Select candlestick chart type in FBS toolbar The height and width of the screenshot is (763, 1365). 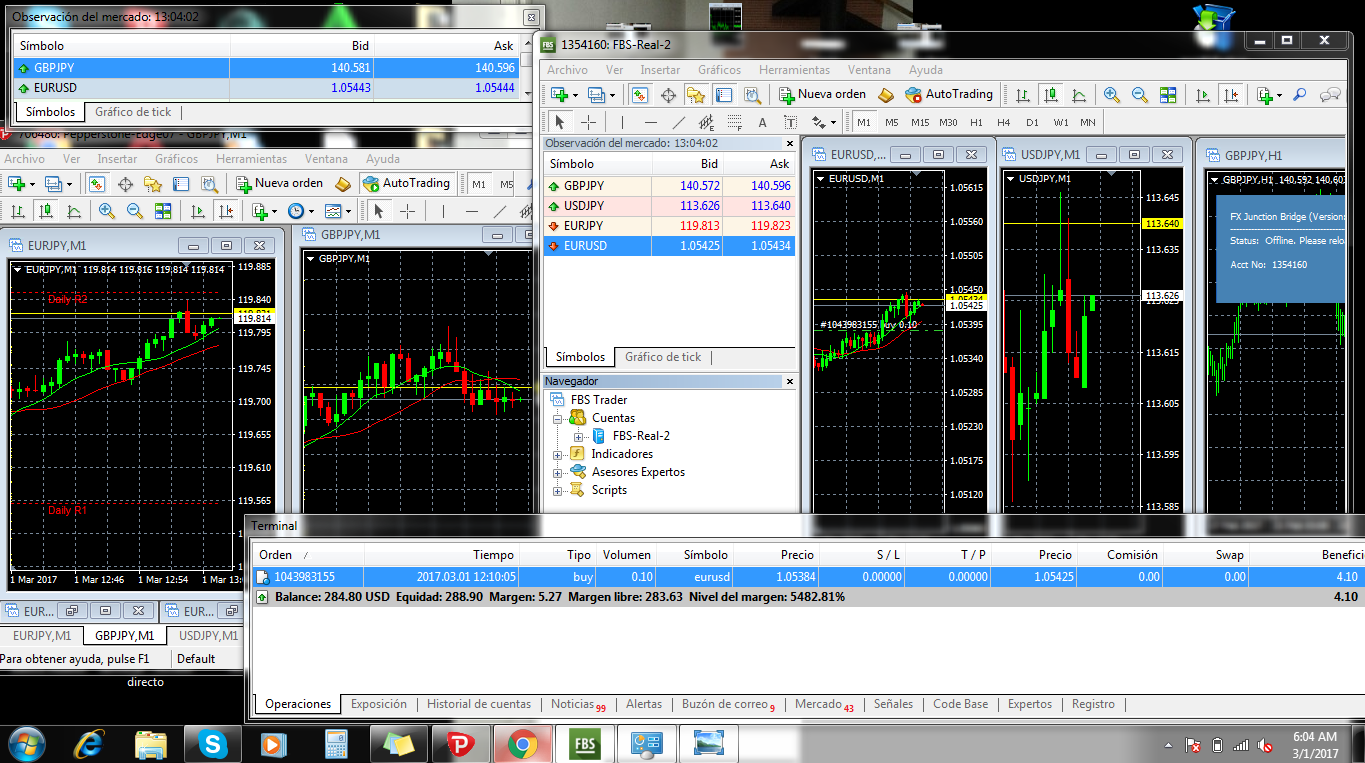point(1051,94)
